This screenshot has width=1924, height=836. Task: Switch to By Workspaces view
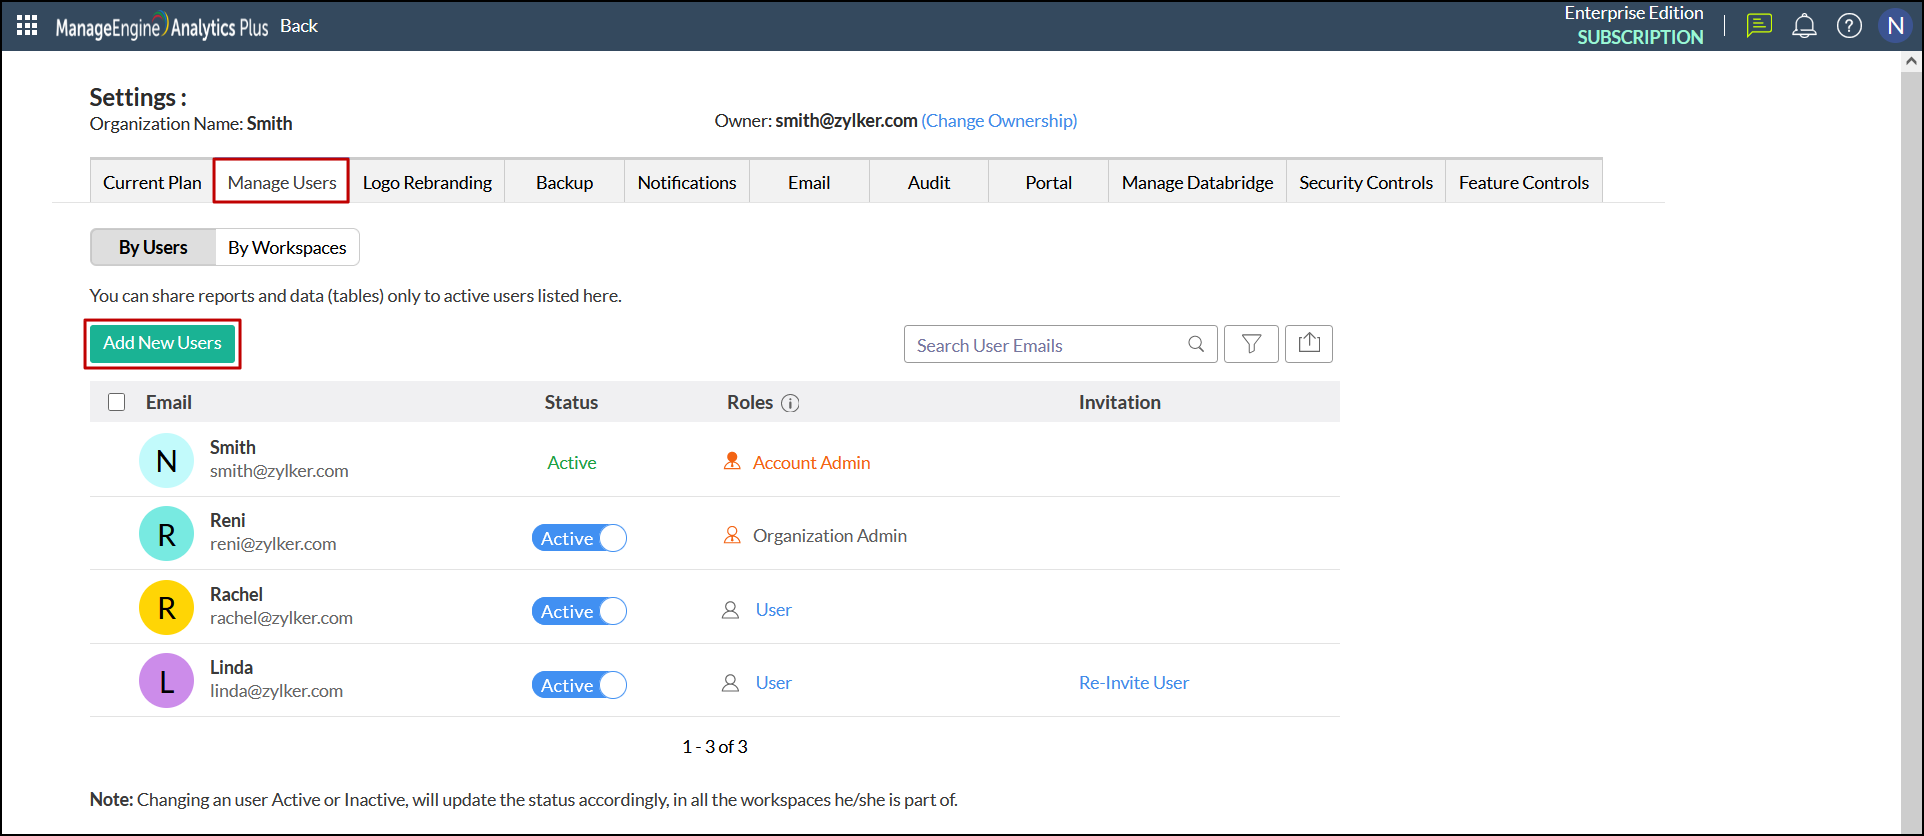pyautogui.click(x=287, y=247)
